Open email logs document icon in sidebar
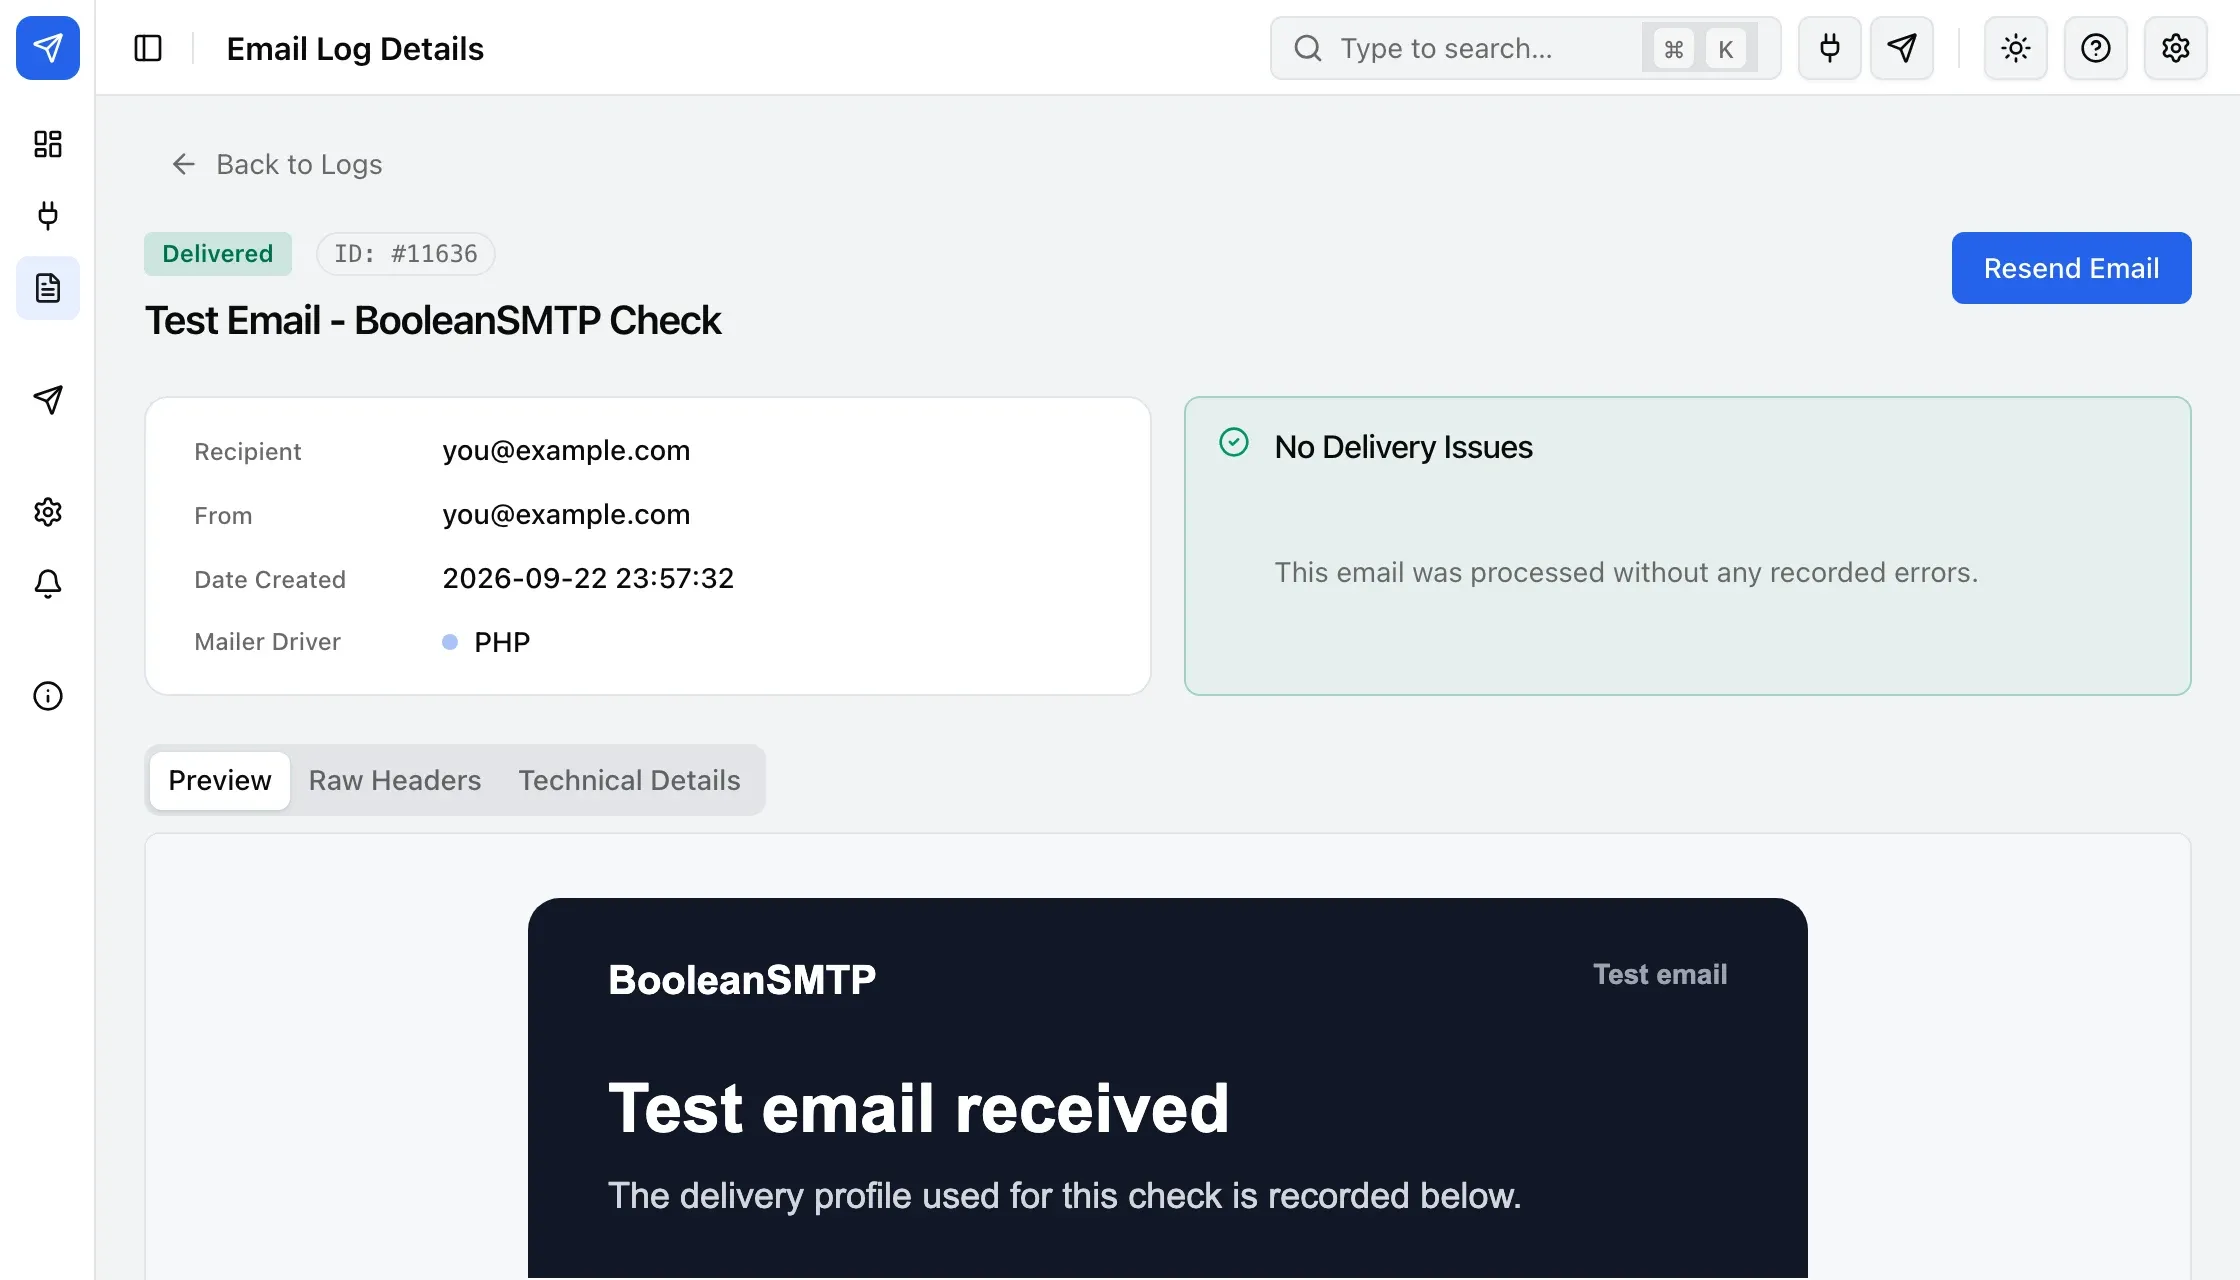 (48, 288)
